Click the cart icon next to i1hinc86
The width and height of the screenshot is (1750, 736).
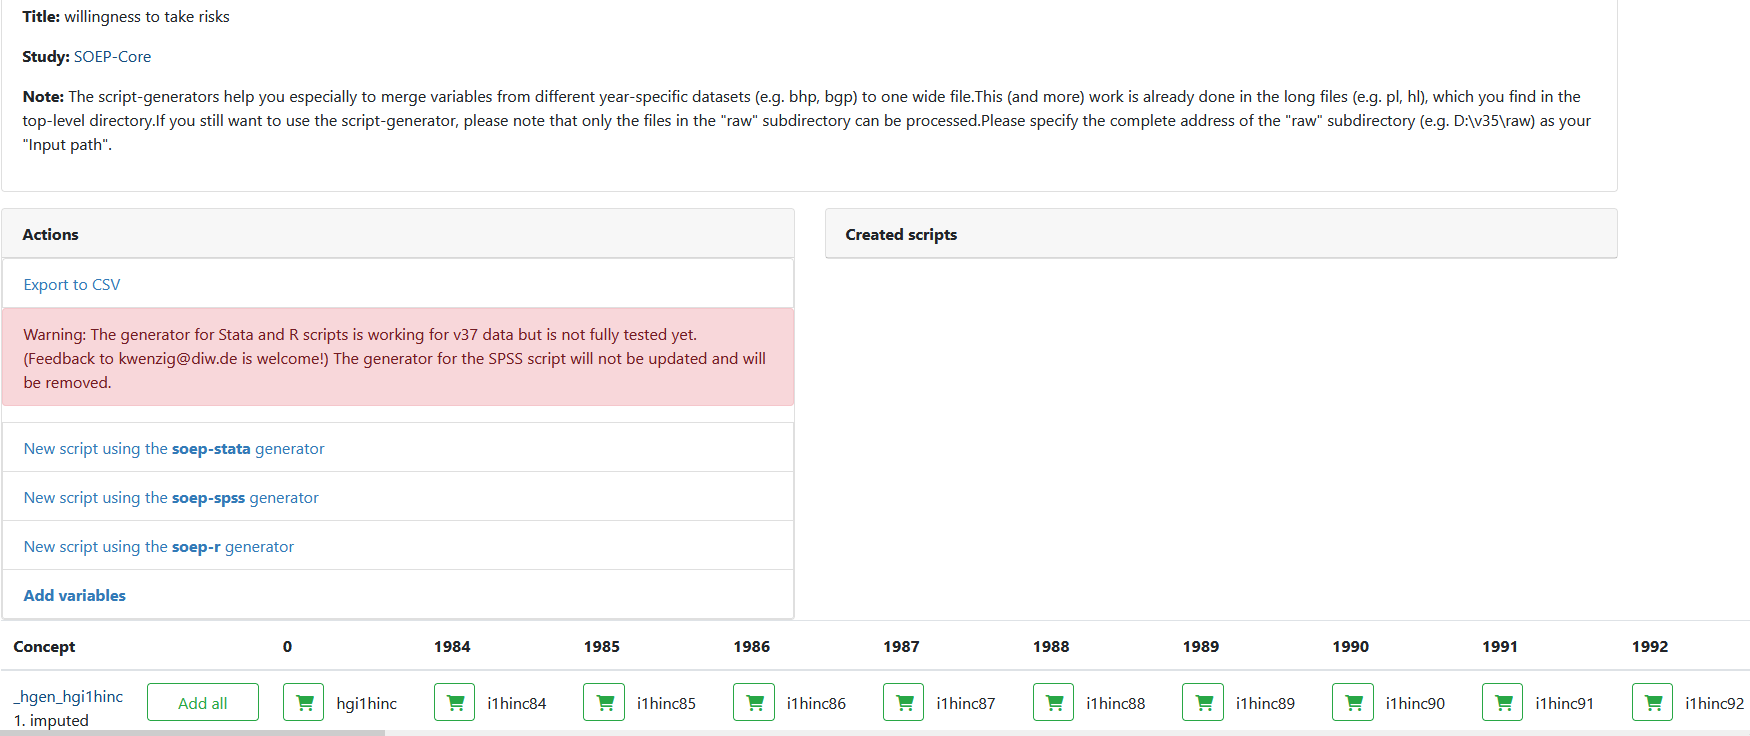click(x=754, y=702)
